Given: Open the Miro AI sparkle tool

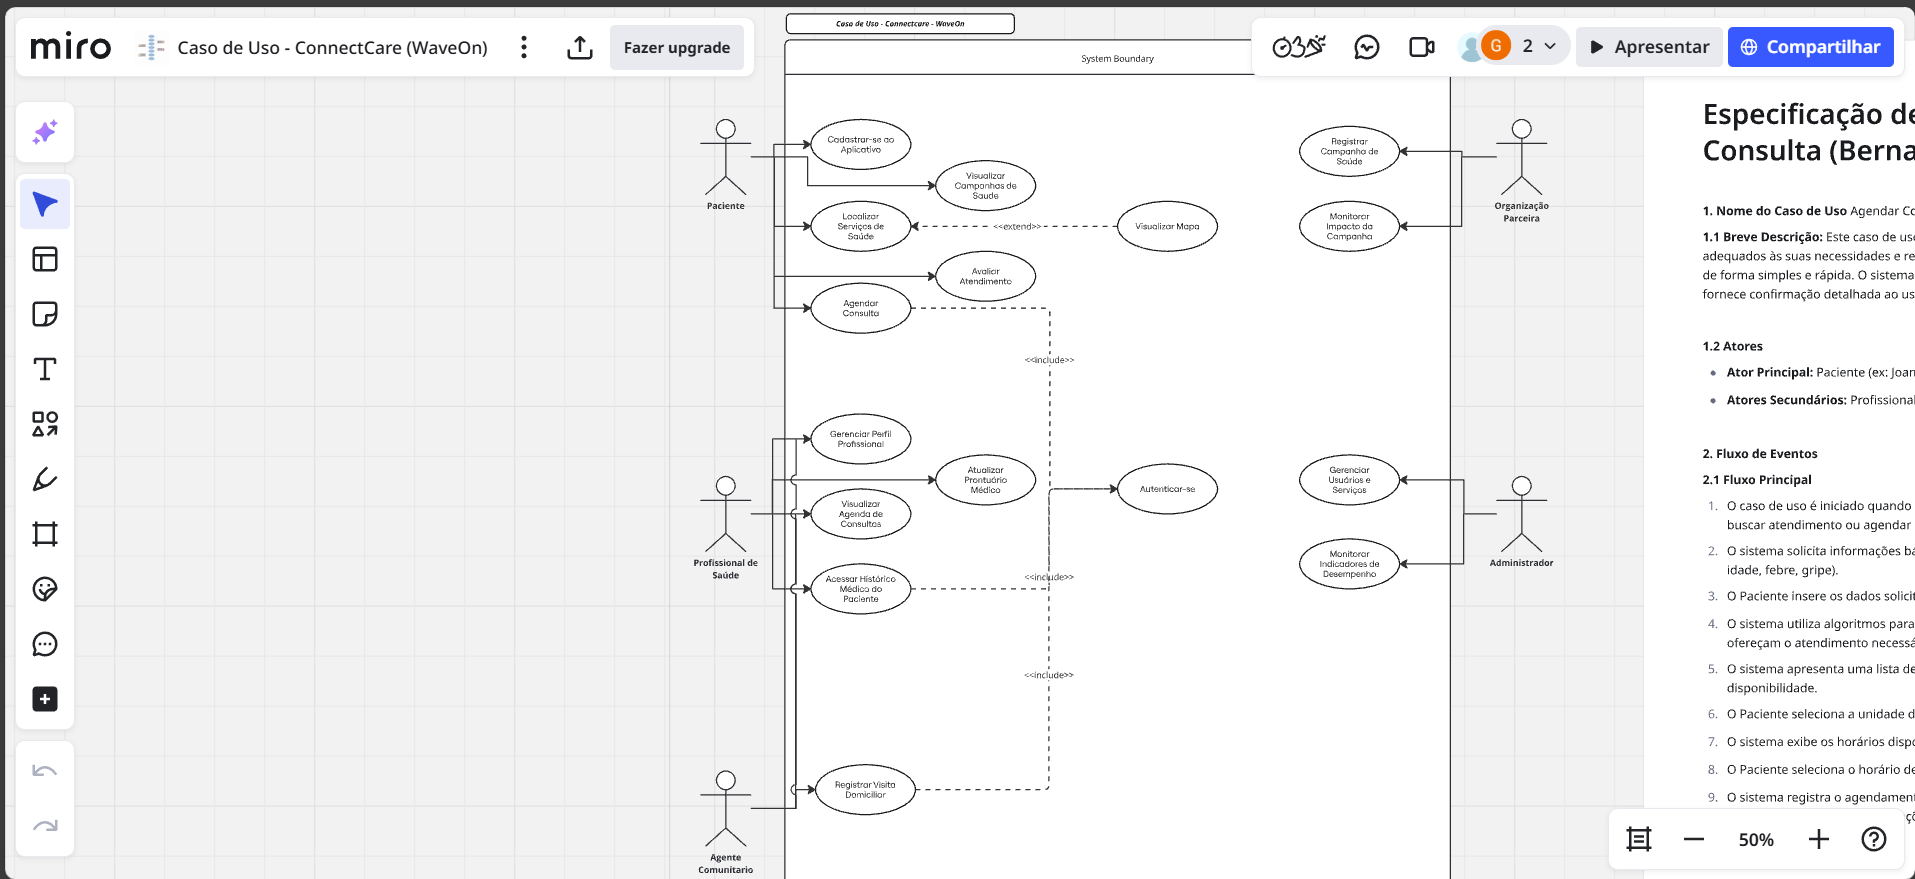Looking at the screenshot, I should coord(45,132).
